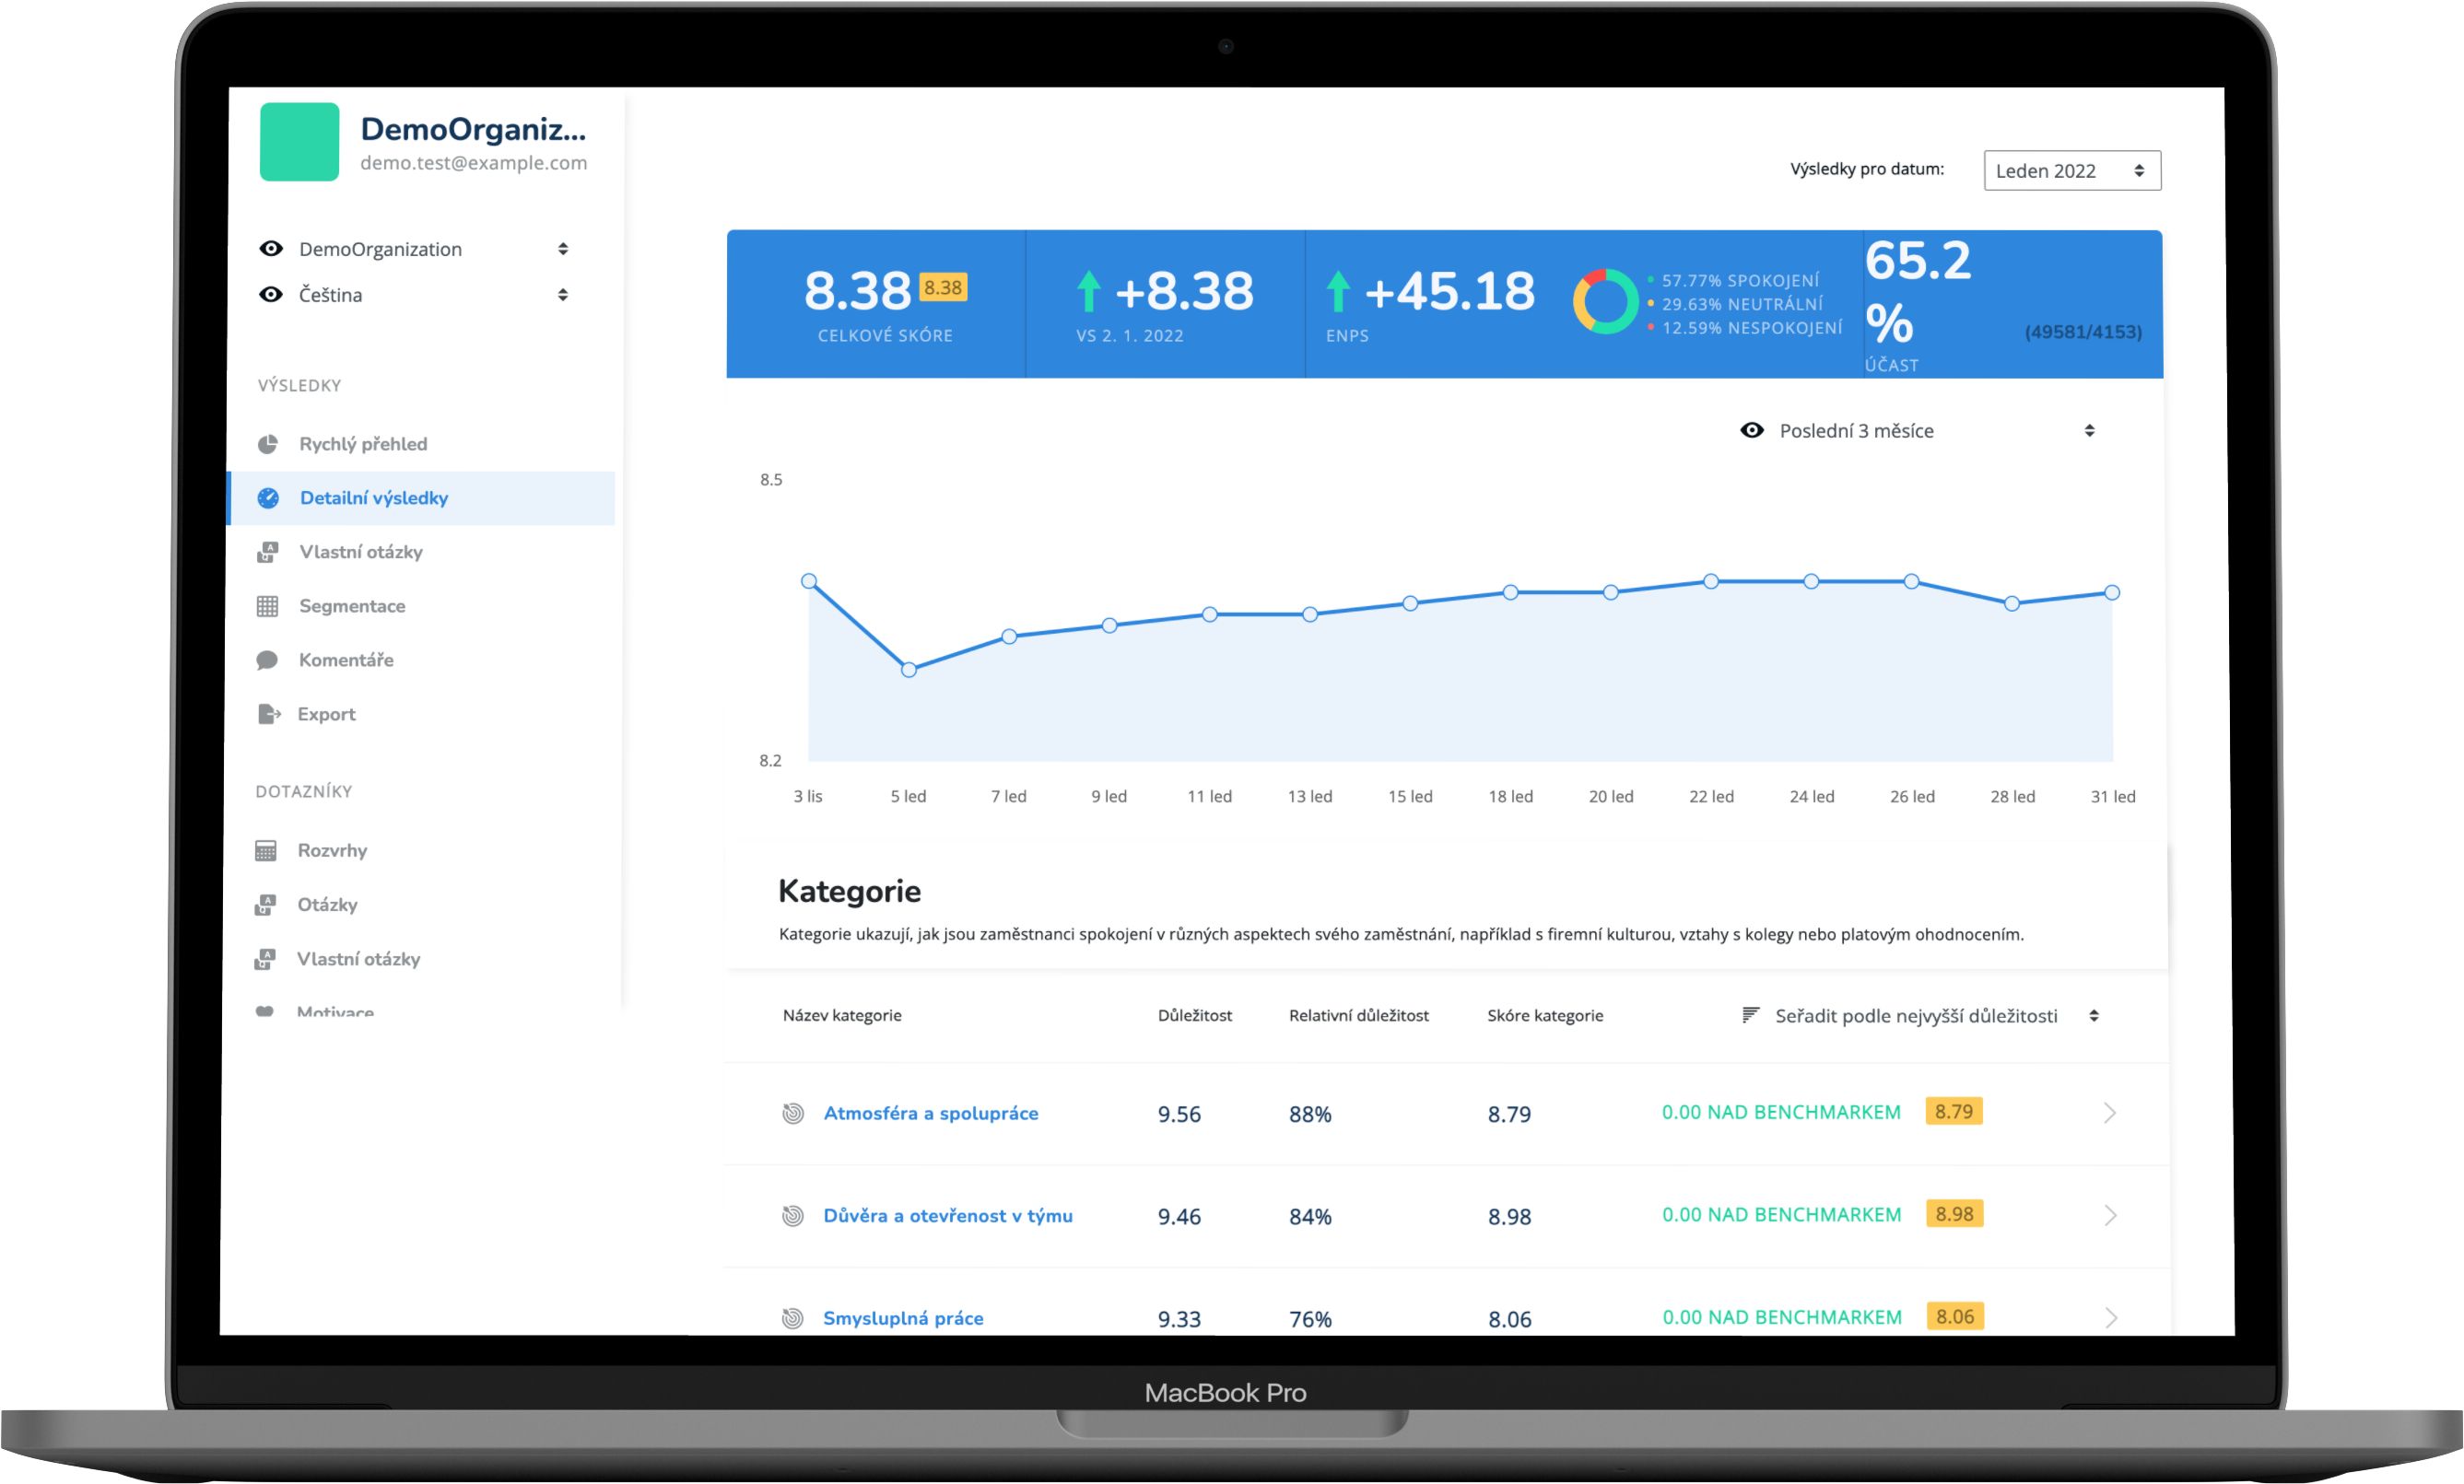Image resolution: width=2464 pixels, height=1484 pixels.
Task: Click the Export file icon
Action: (268, 714)
